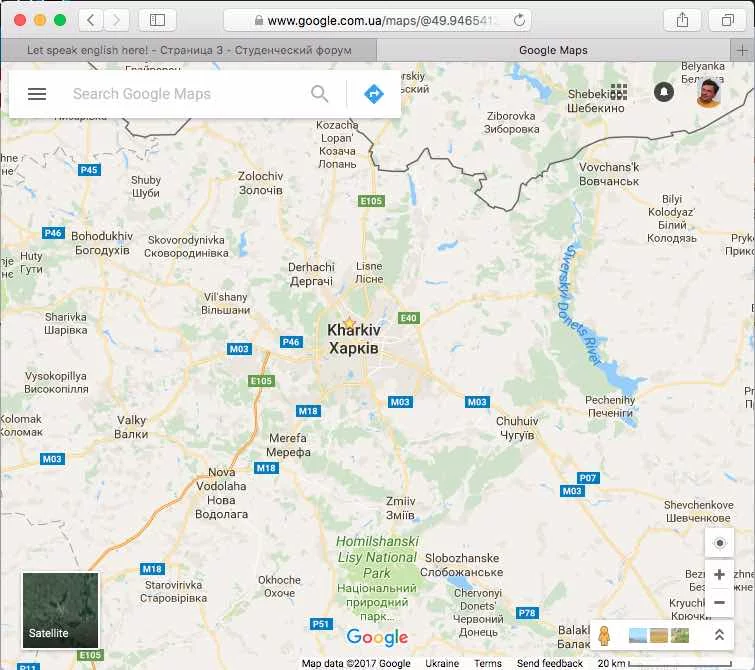This screenshot has height=670, width=755.
Task: Open the Google Maps hamburger menu
Action: tap(37, 94)
